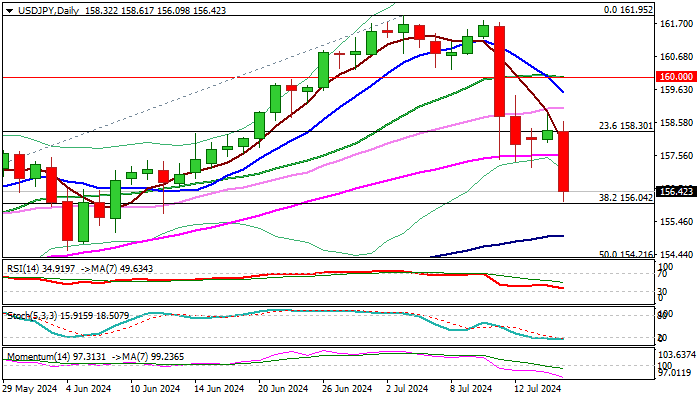This screenshot has width=700, height=400.
Task: Click the 38.2 156.042 Fibonacci label
Action: click(x=626, y=197)
